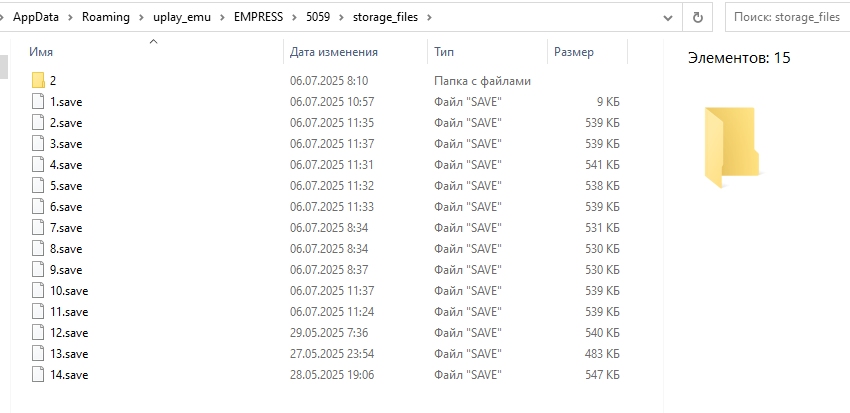This screenshot has height=413, width=850.
Task: Sort by Дата изменения column header
Action: 333,52
